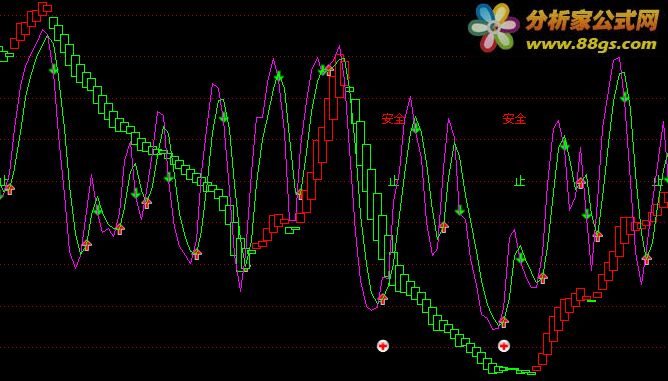This screenshot has height=381, width=668.
Task: Click the right green 止 marker
Action: 519,182
